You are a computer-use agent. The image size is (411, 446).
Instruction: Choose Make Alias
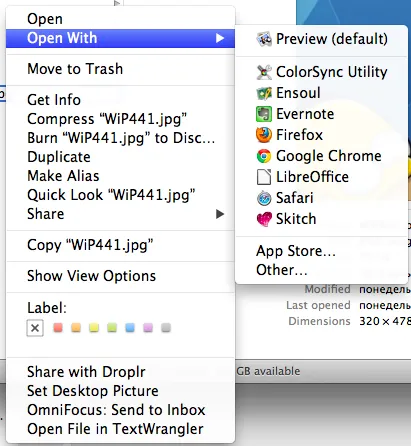click(x=120, y=176)
